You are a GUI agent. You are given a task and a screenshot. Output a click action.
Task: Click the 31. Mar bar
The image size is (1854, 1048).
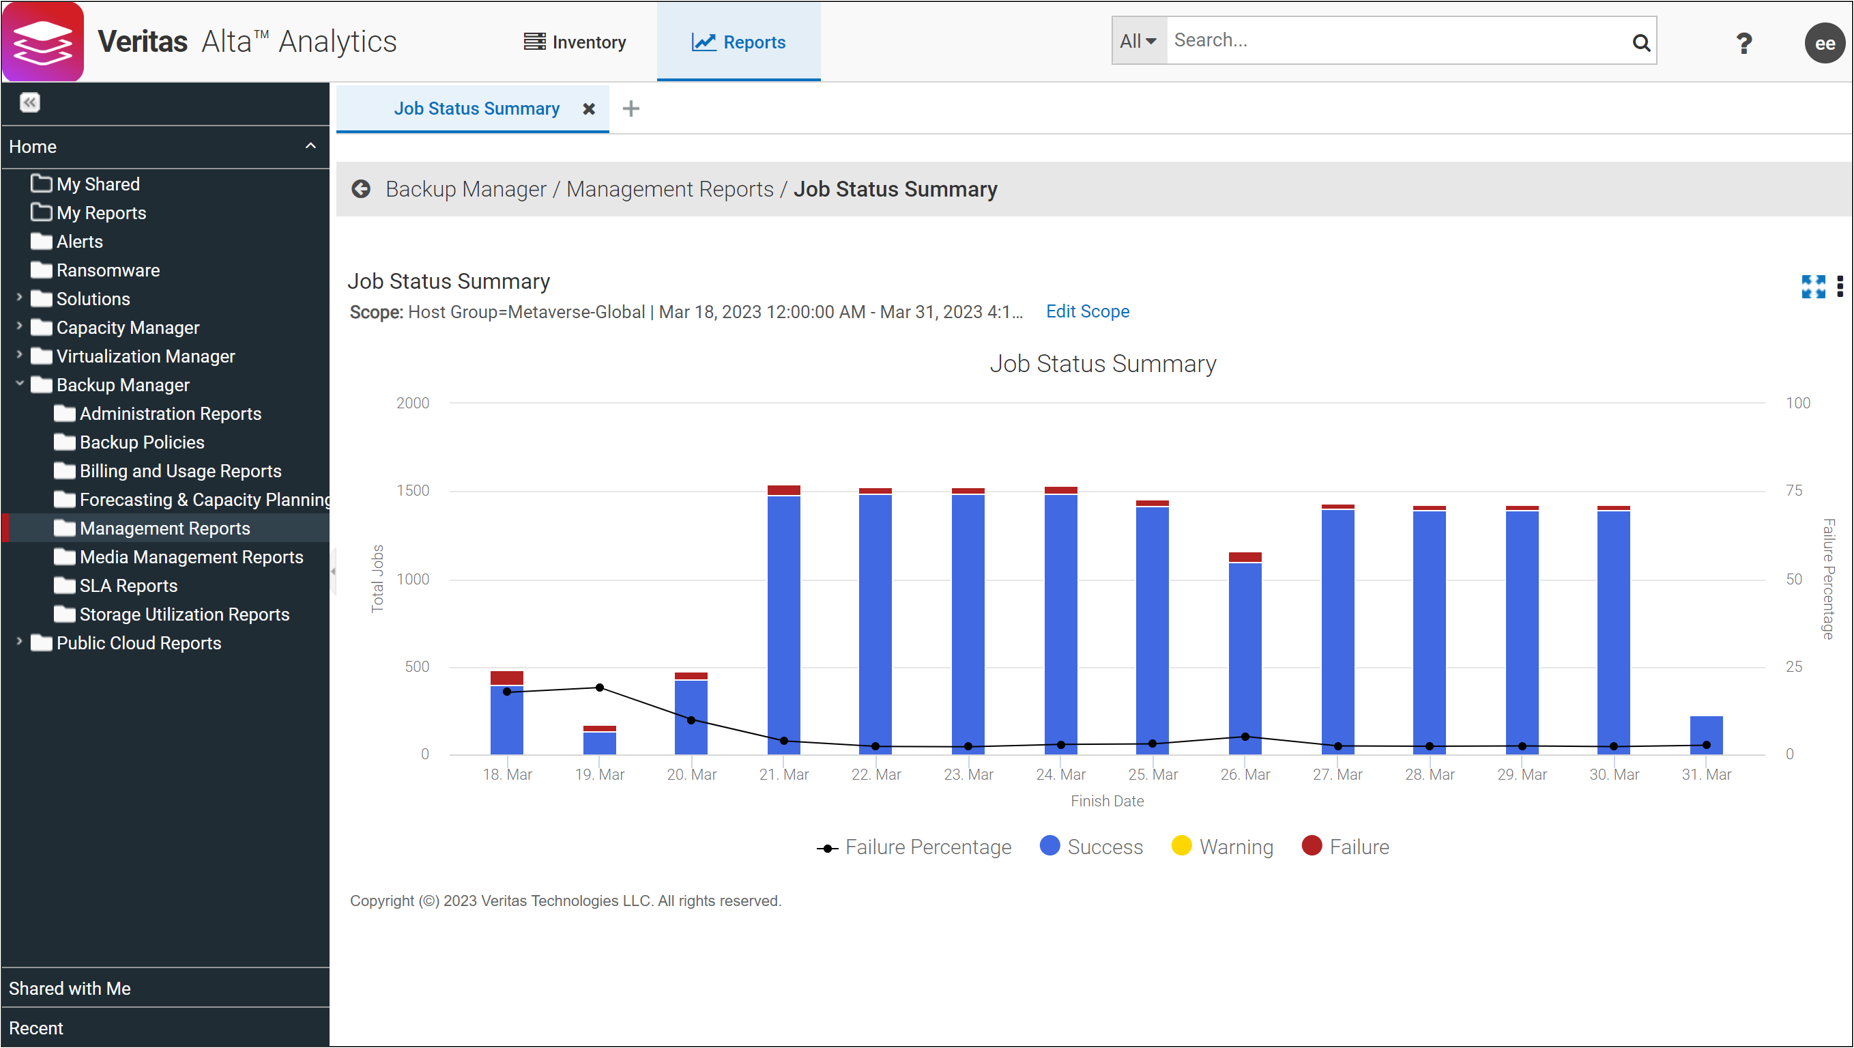[1706, 735]
